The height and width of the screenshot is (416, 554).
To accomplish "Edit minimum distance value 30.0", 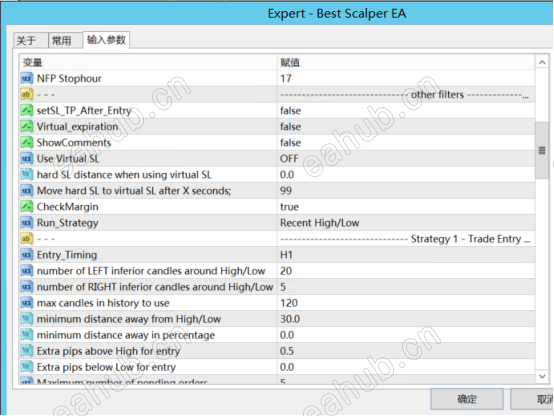I will coord(406,319).
